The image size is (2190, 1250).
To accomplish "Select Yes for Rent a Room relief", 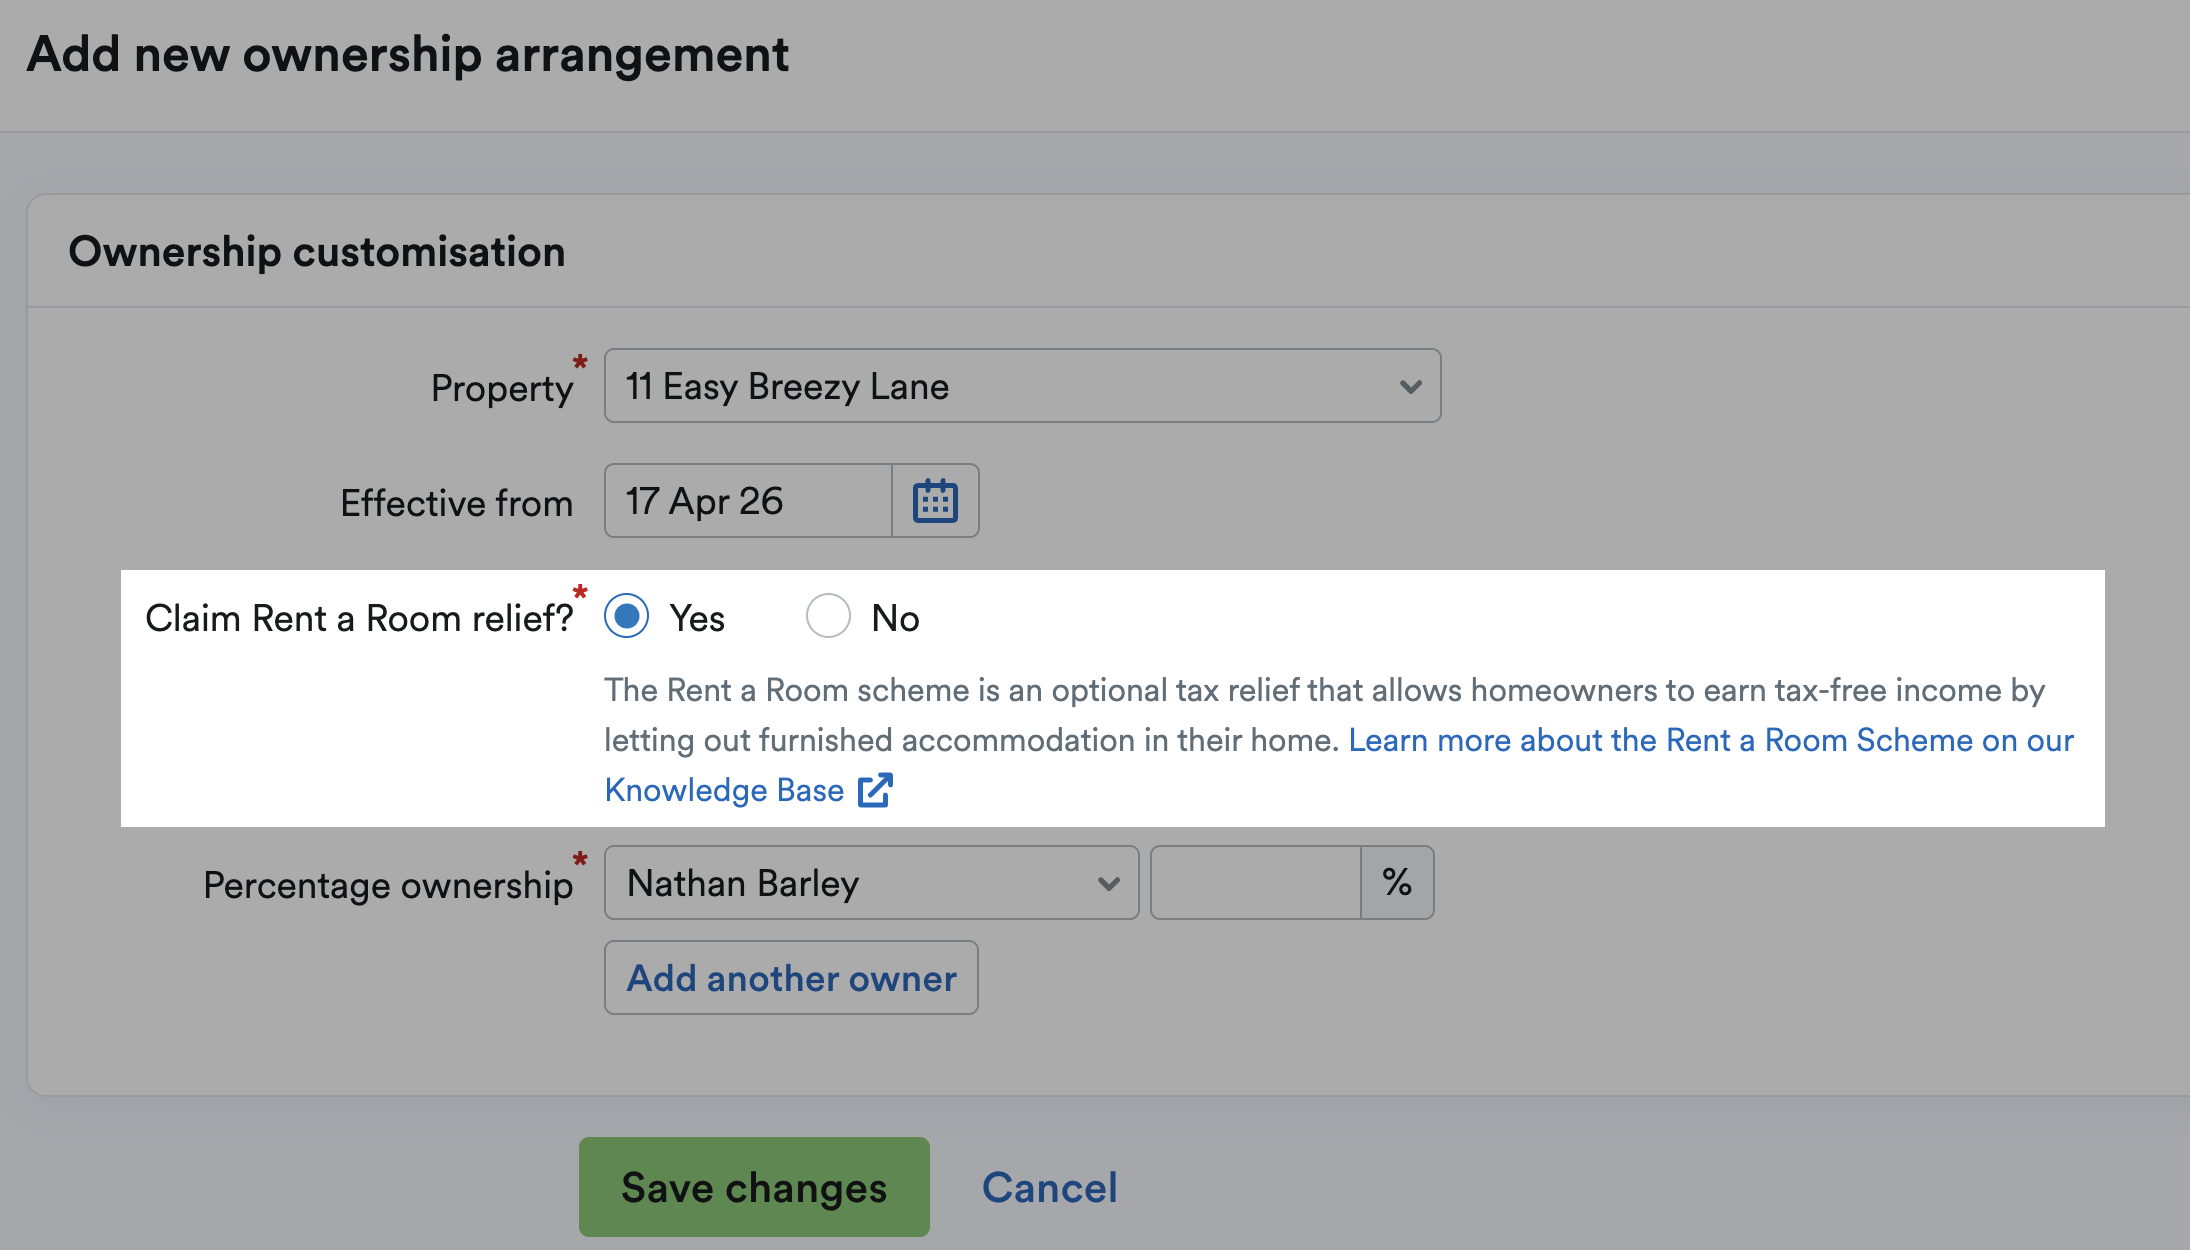I will (627, 616).
